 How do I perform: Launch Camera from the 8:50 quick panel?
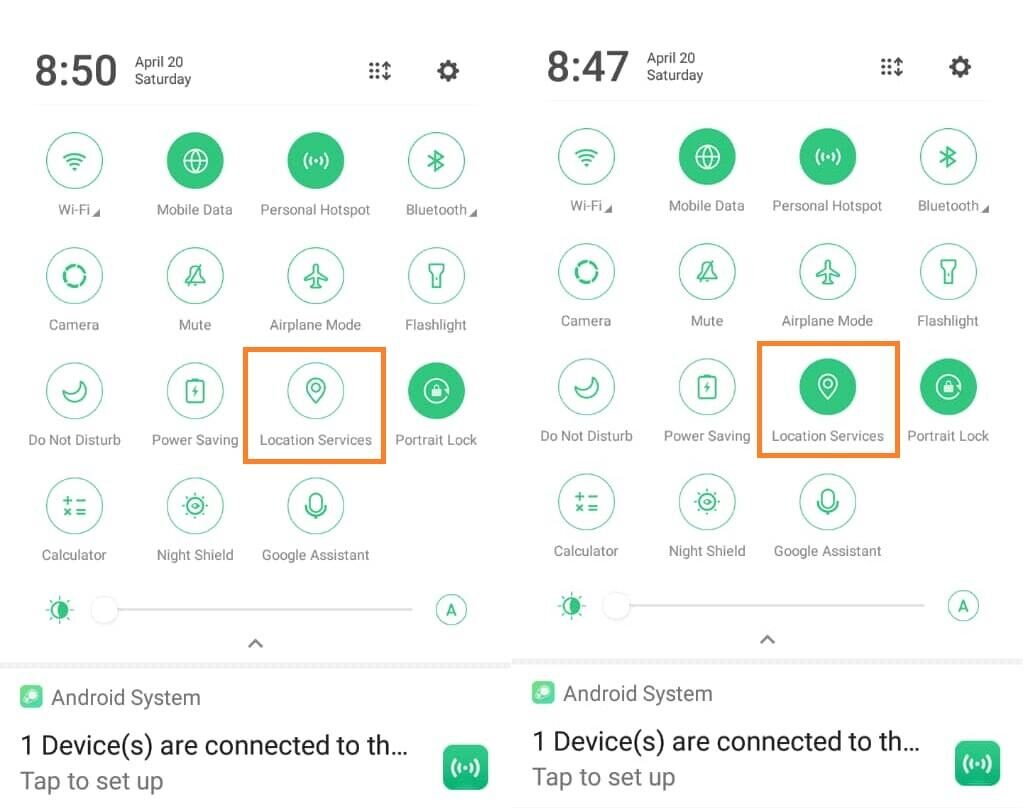pyautogui.click(x=74, y=276)
